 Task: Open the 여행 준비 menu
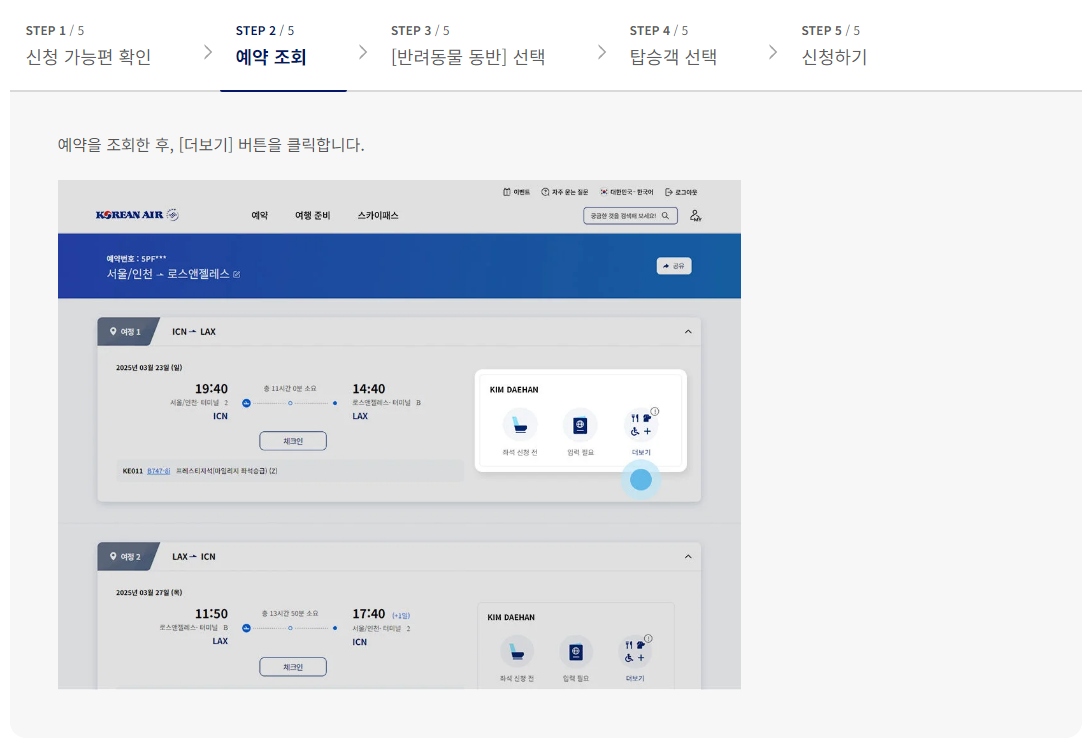pyautogui.click(x=313, y=215)
